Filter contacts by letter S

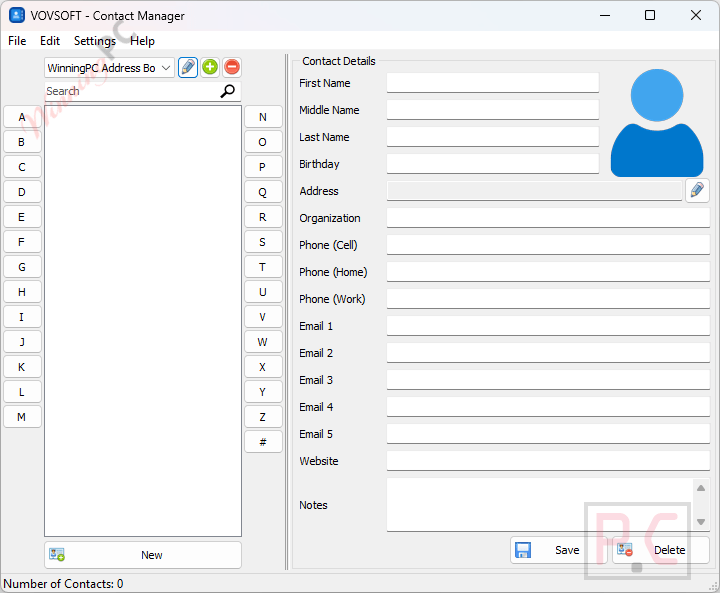coord(263,242)
